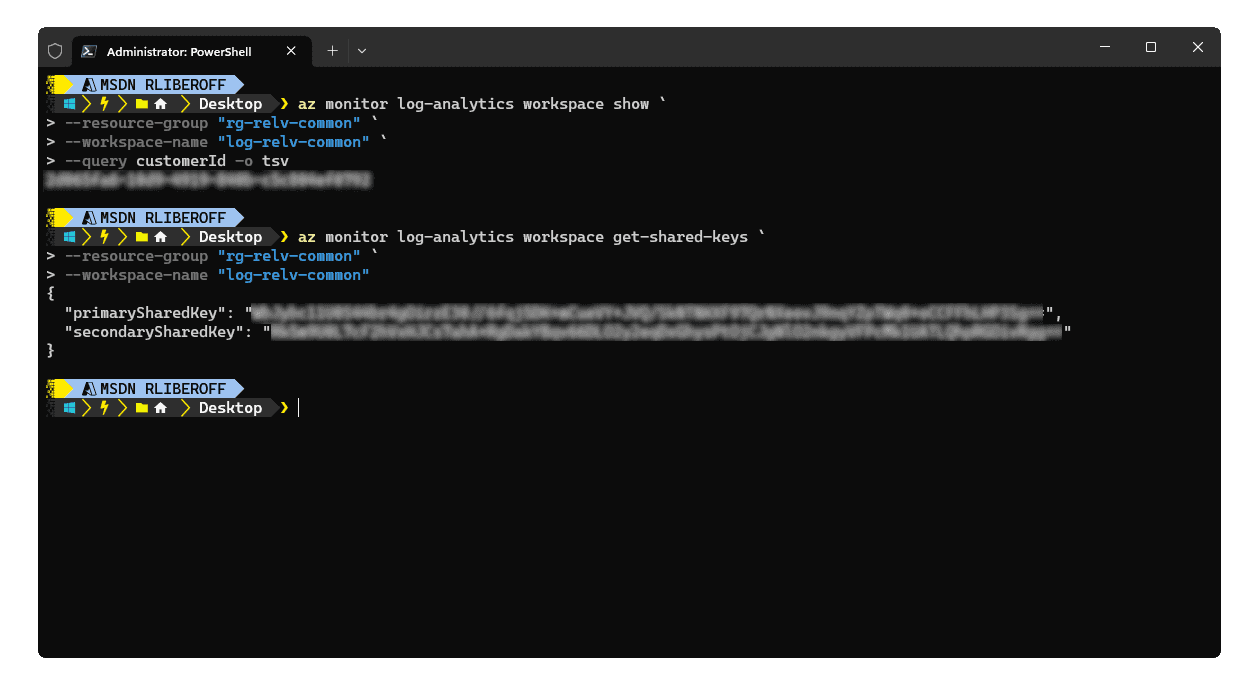Click MSDN RLIBEROFF label in last prompt

click(162, 389)
